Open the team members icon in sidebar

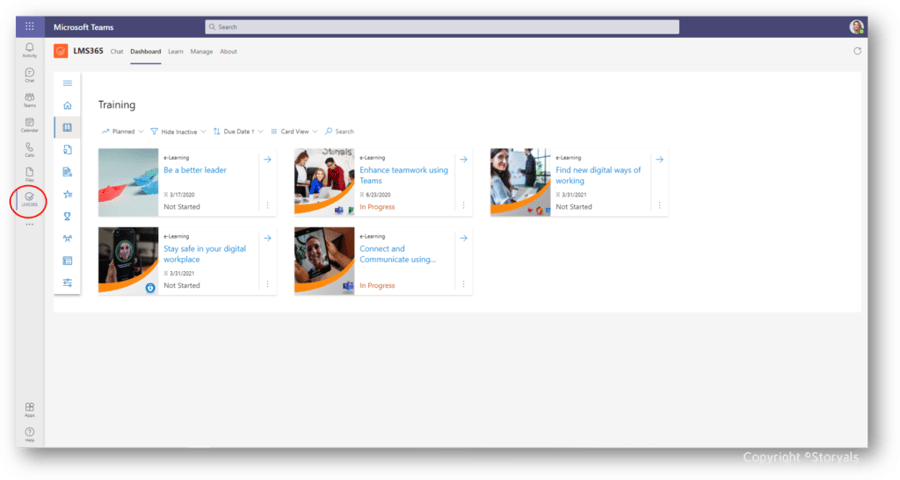[67, 238]
